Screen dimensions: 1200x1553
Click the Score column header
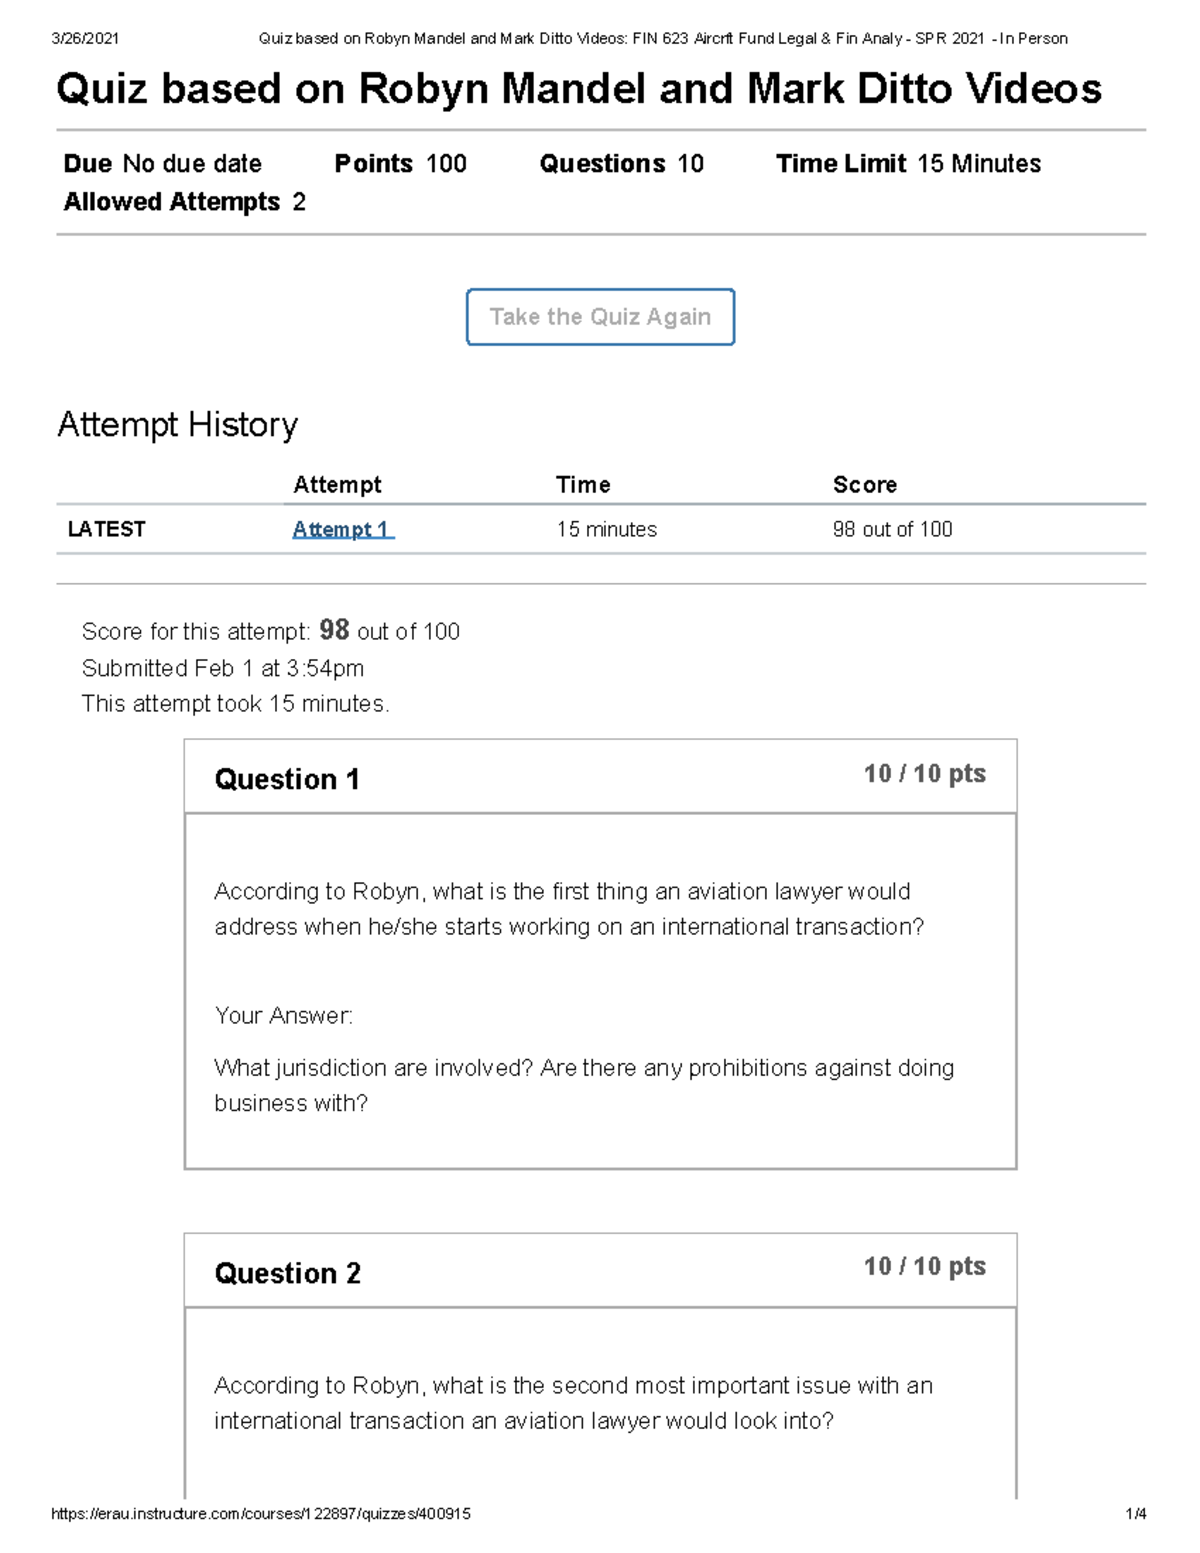[864, 484]
